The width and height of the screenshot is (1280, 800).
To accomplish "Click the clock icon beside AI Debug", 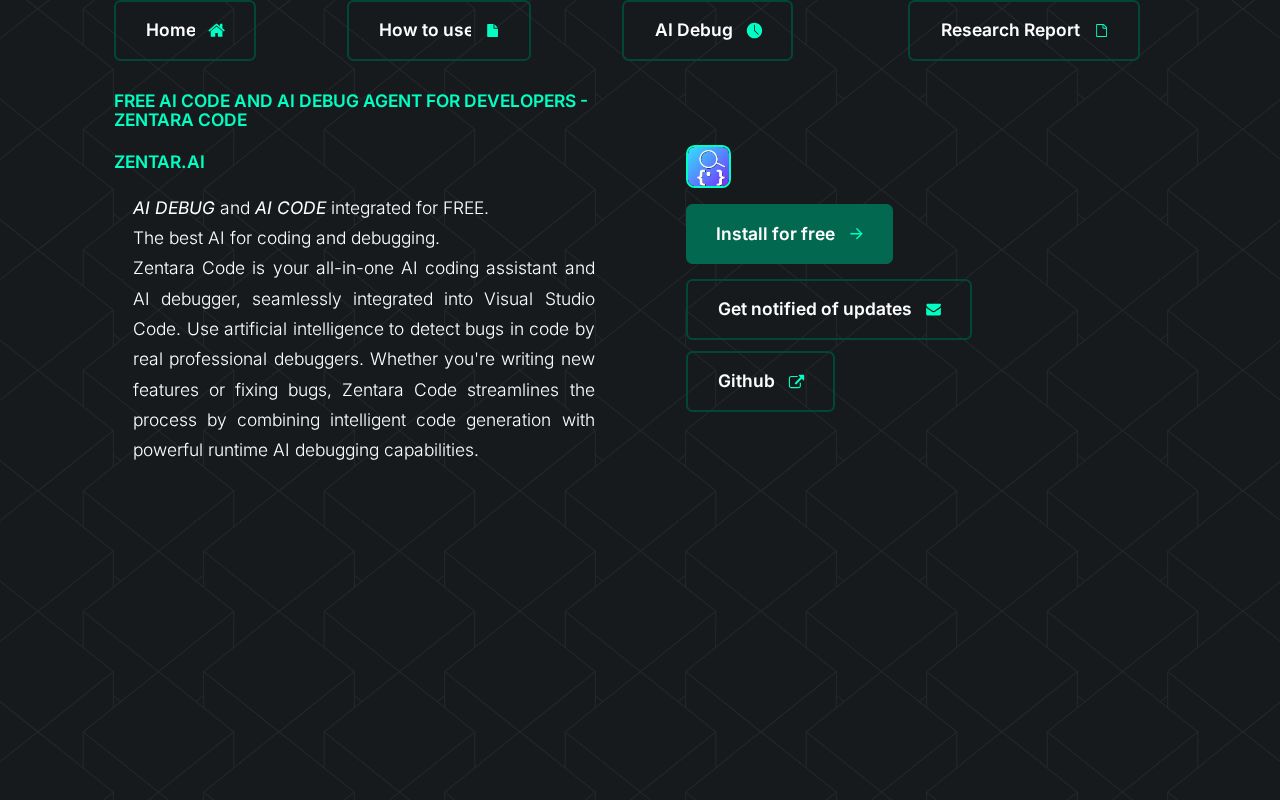I will tap(754, 30).
